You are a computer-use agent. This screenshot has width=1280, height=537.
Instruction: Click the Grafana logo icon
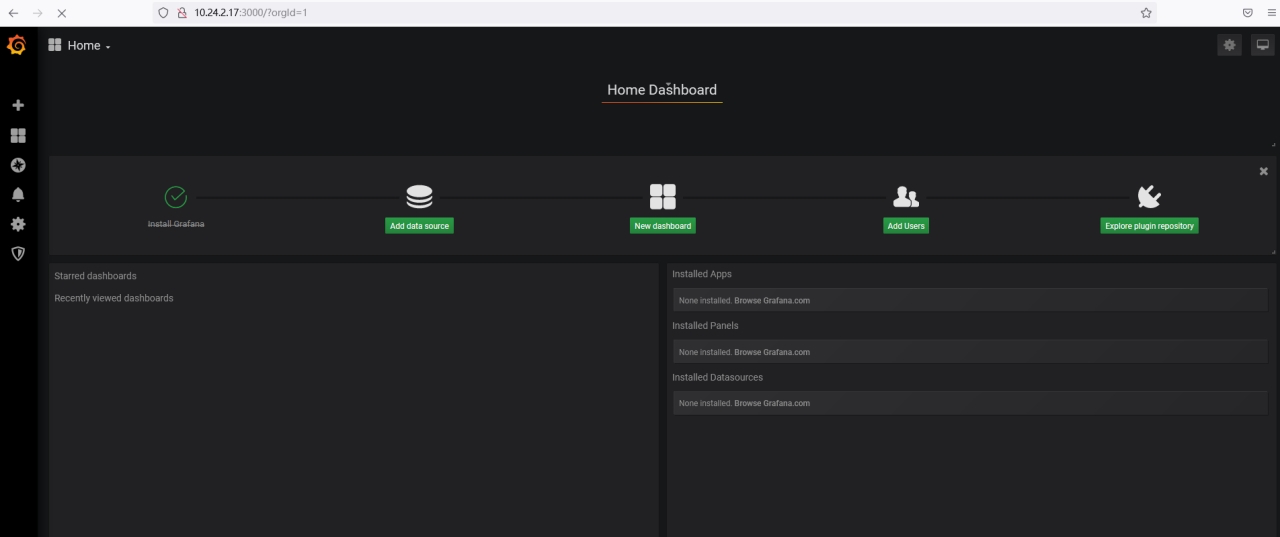click(17, 45)
